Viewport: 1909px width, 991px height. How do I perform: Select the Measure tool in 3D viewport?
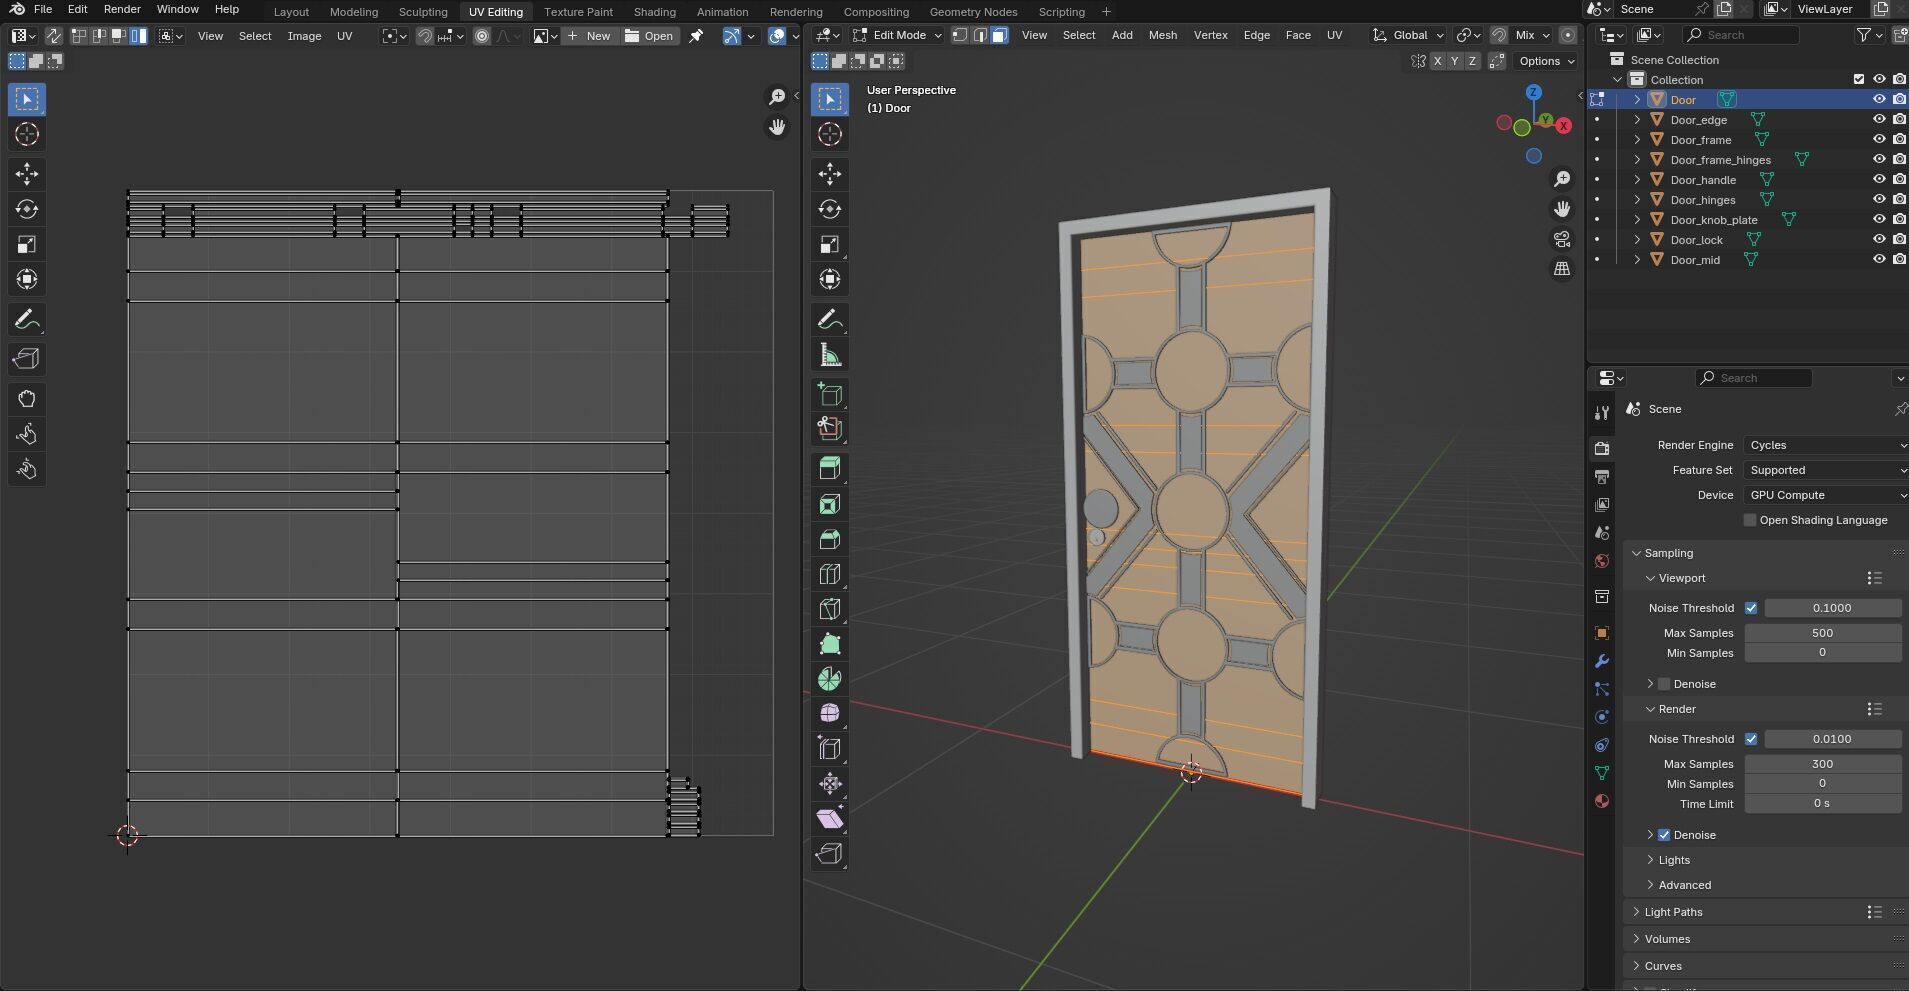pos(830,354)
